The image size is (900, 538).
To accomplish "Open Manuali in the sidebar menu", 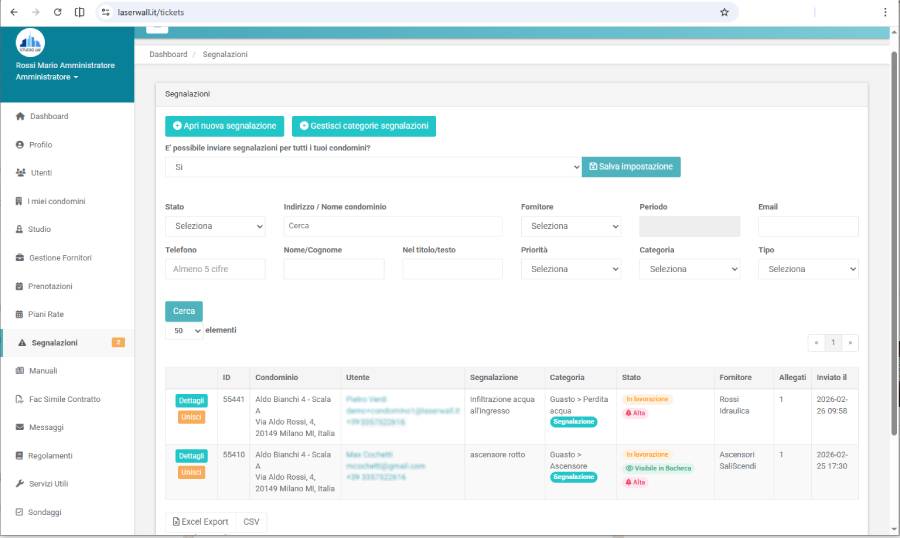I will coord(43,371).
